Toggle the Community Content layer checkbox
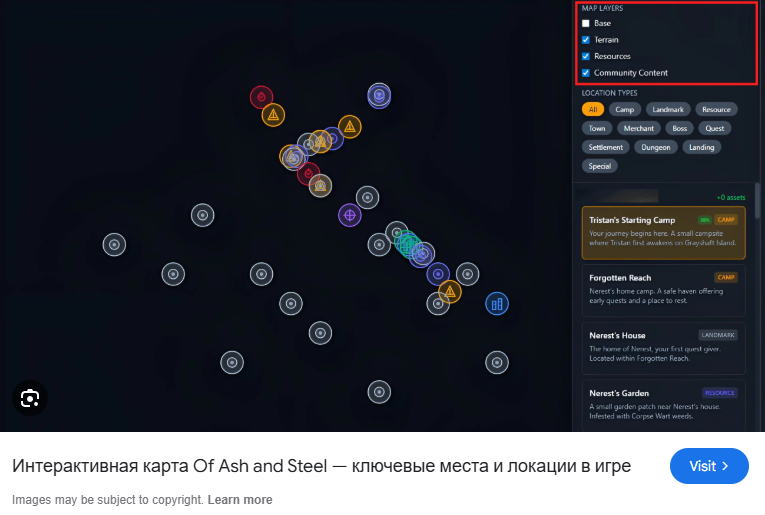Viewport: 765px width, 515px height. [585, 73]
